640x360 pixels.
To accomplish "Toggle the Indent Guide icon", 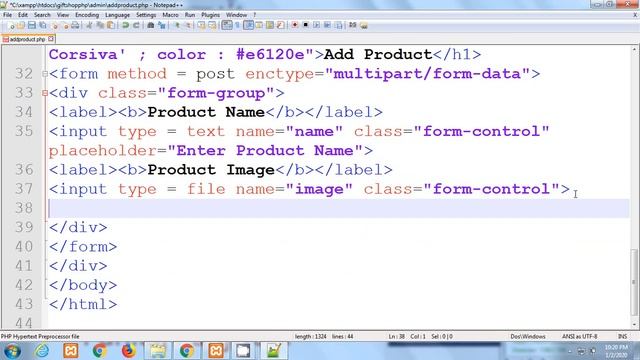I will tap(248, 25).
